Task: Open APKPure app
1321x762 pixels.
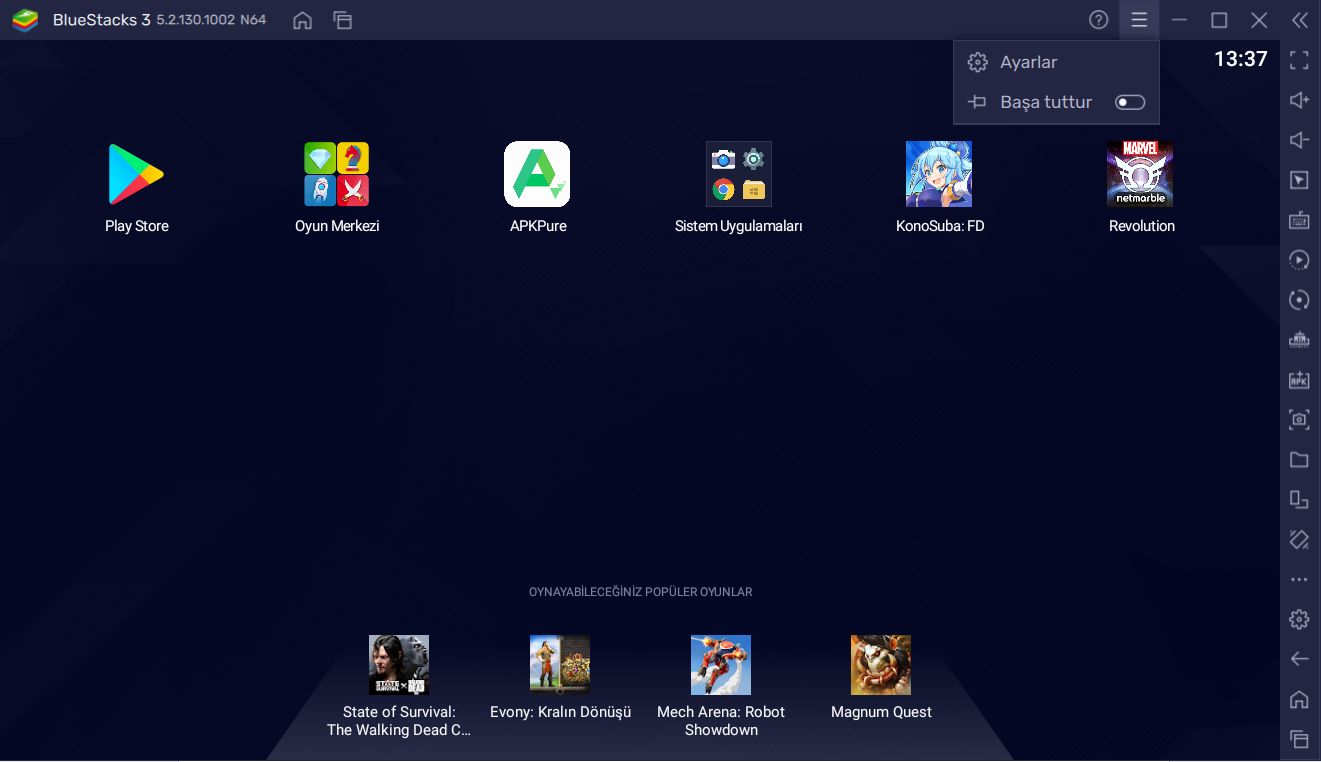Action: (x=537, y=174)
